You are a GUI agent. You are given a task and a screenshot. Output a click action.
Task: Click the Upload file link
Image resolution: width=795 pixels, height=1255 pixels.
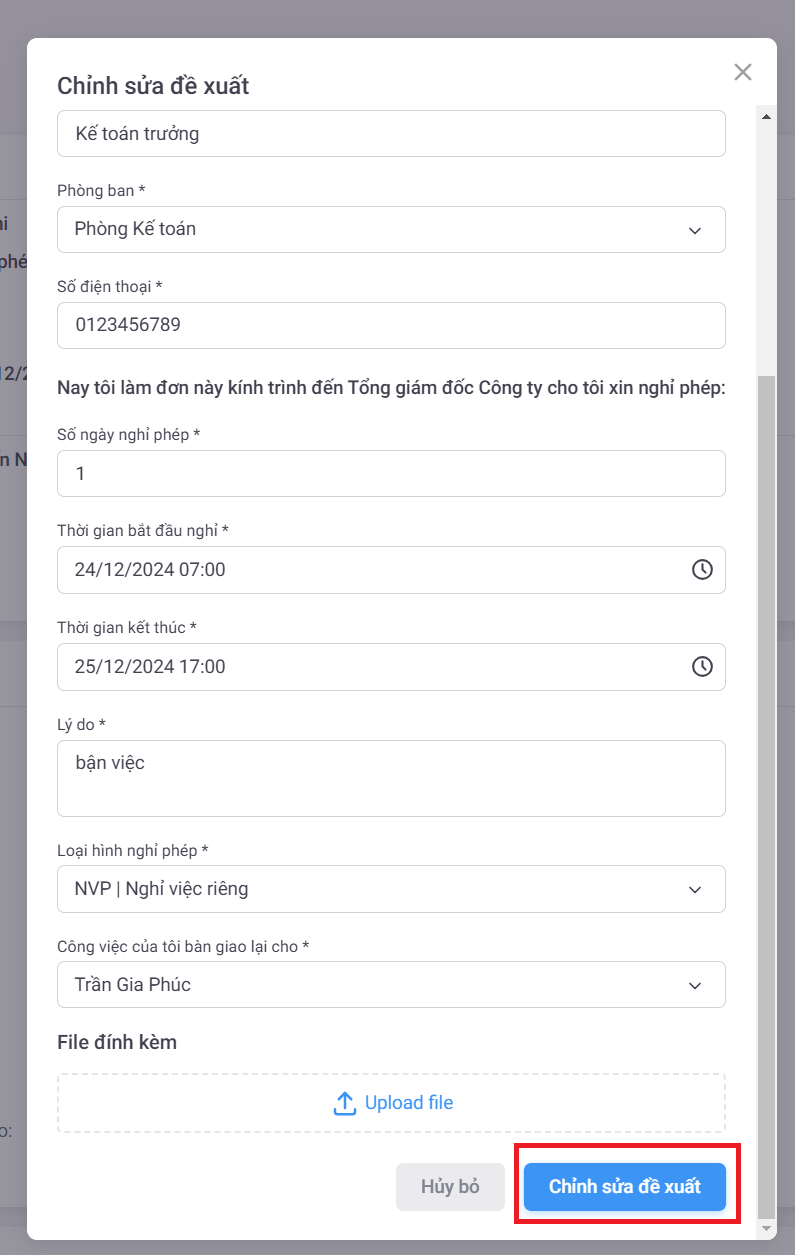click(x=408, y=1103)
